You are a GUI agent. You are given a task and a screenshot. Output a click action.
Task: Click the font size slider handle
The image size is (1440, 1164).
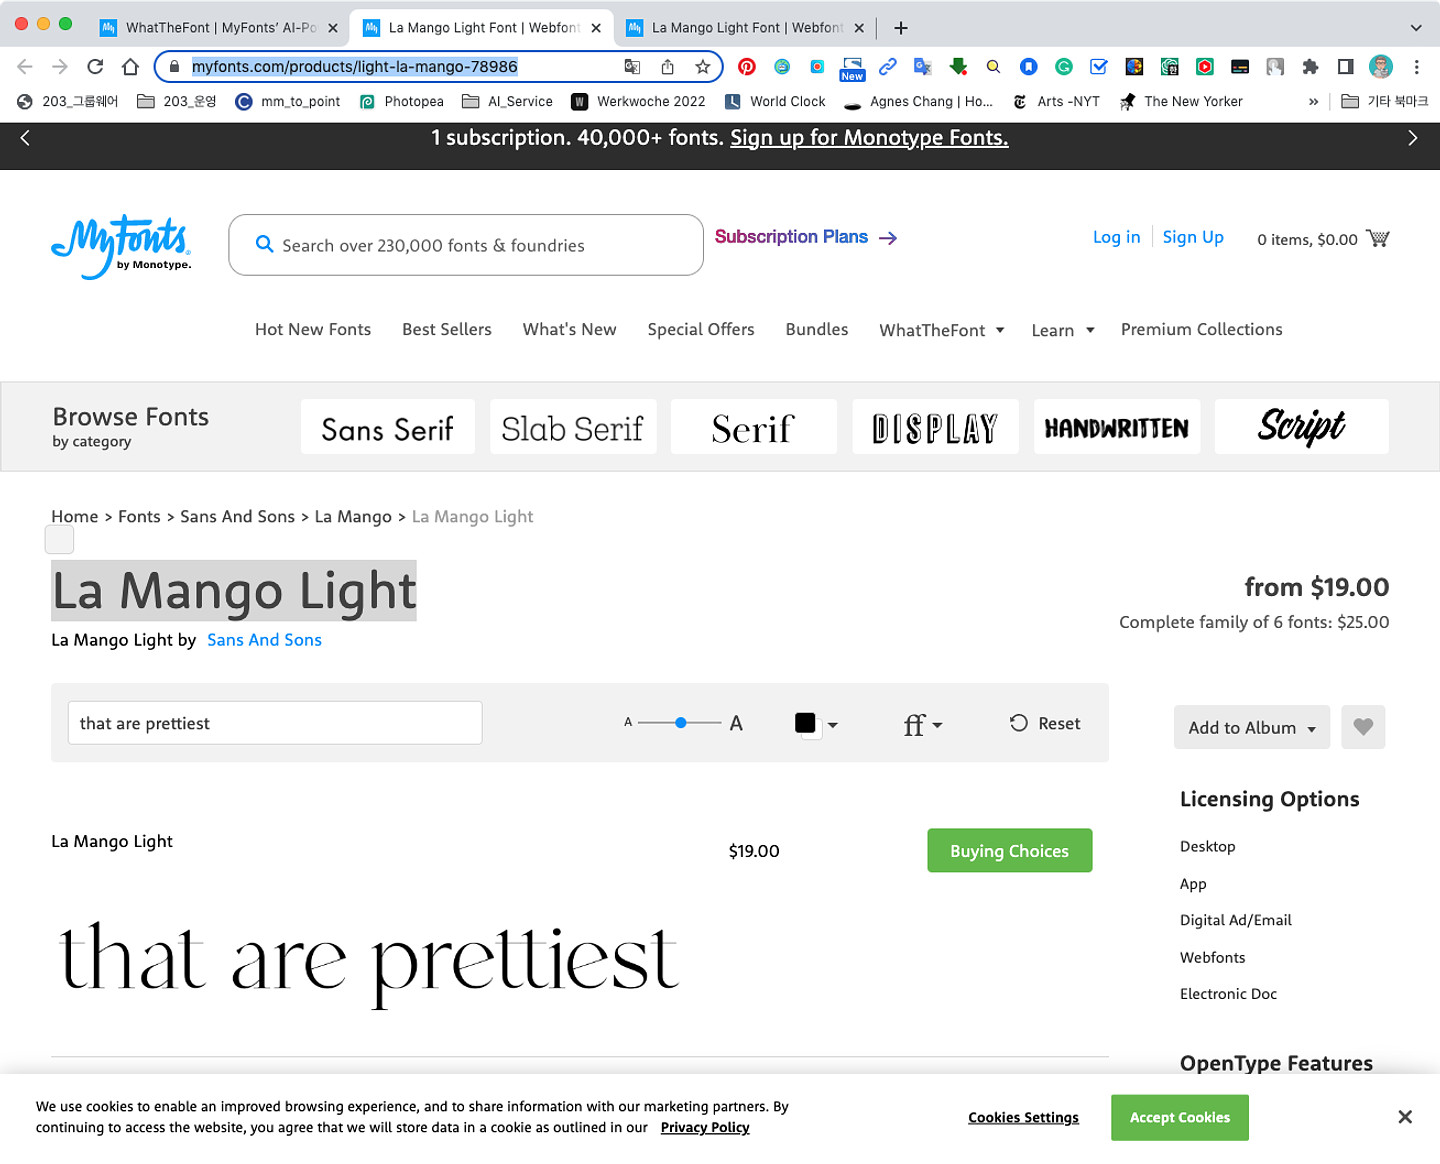(x=681, y=723)
